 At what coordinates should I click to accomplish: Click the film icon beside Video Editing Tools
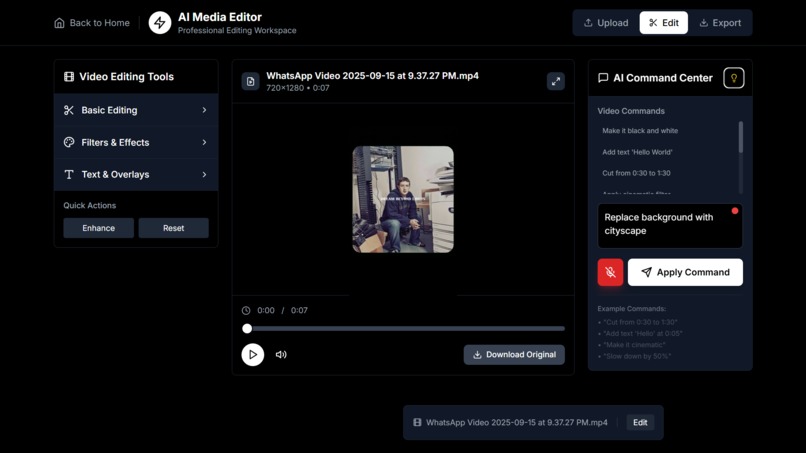pos(69,77)
